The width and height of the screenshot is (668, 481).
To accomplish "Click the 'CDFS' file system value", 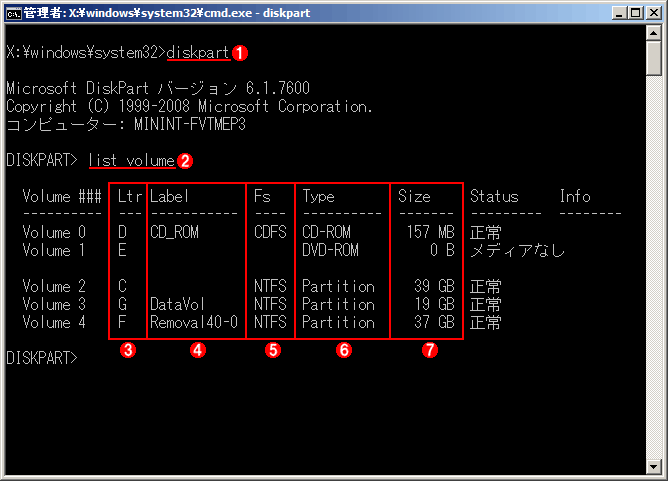I will click(x=270, y=232).
